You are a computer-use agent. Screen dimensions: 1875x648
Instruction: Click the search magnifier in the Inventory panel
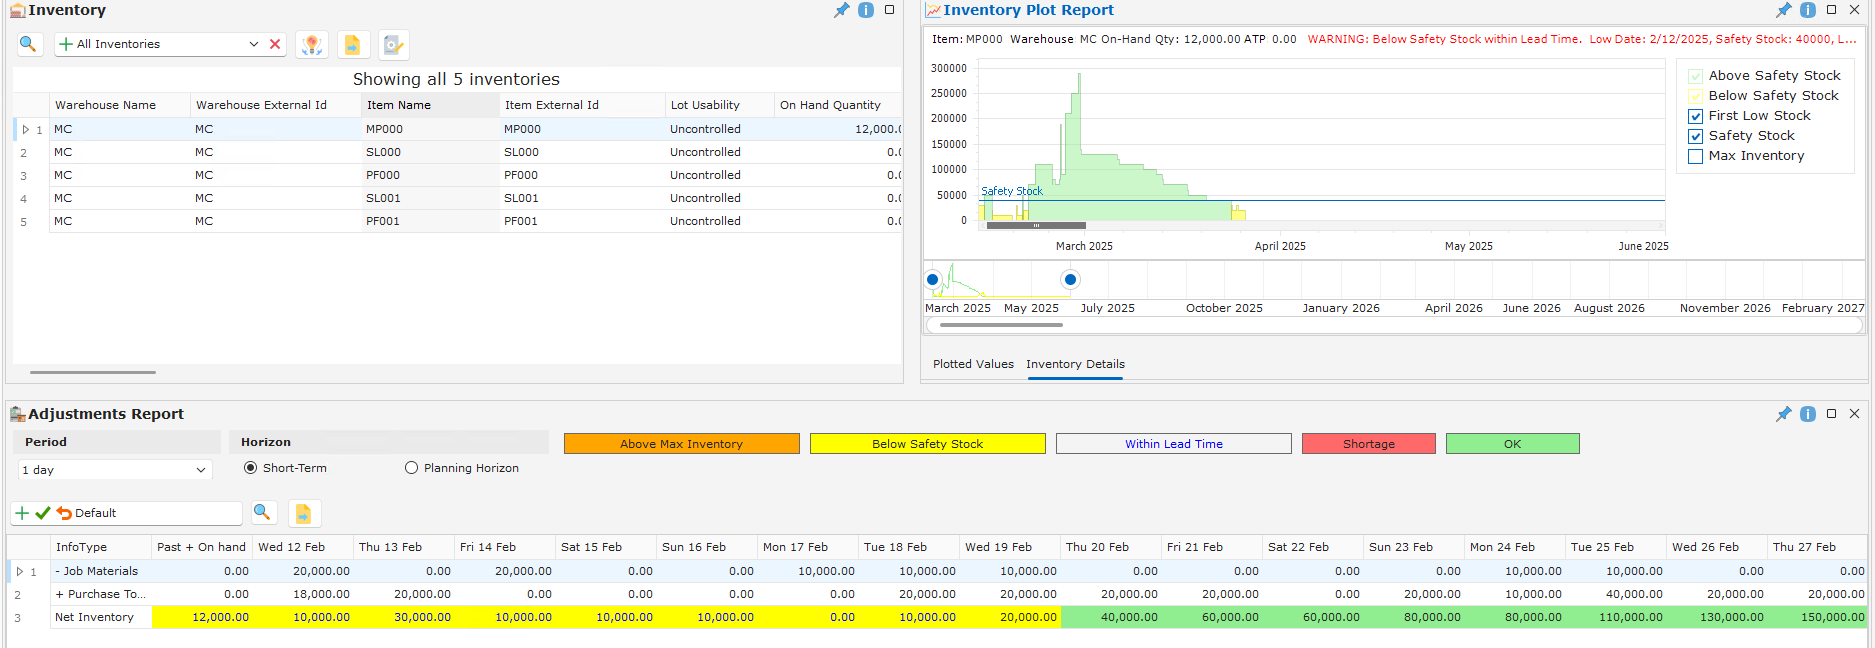[x=28, y=44]
